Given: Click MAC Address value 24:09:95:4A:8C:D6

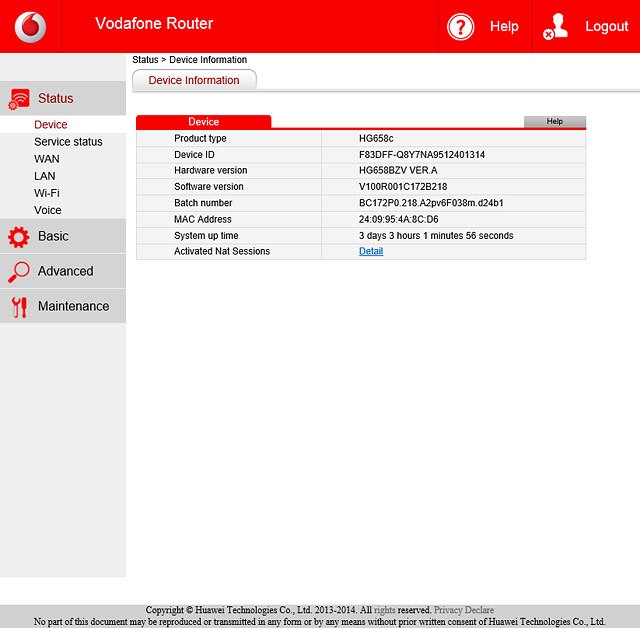Looking at the screenshot, I should (398, 220).
